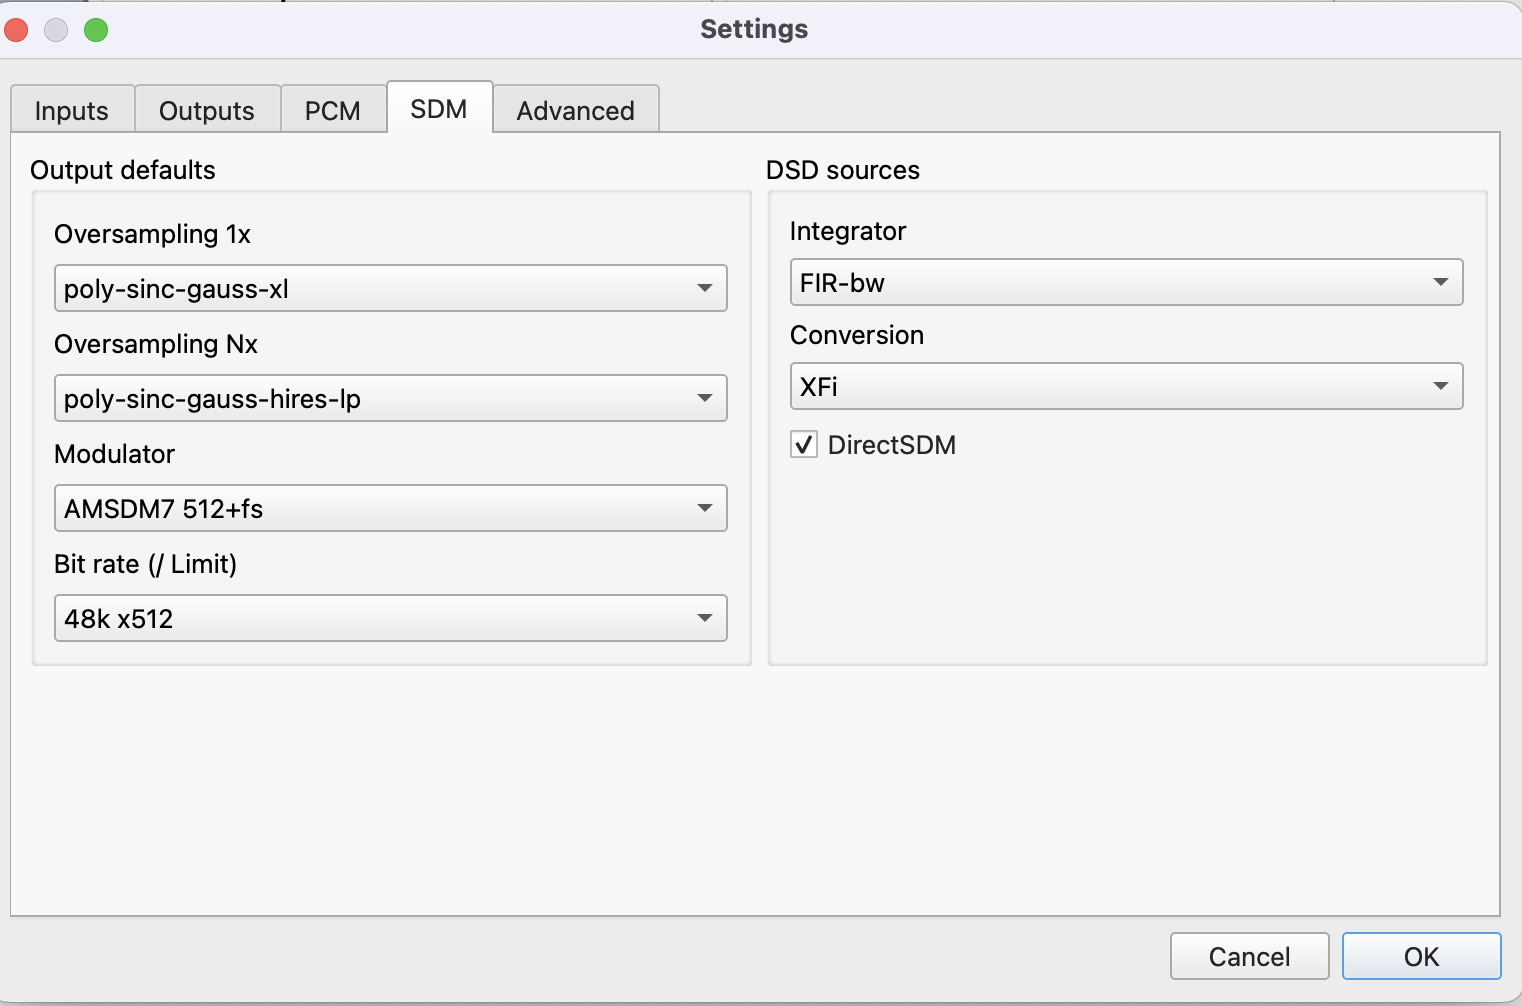Screen dimensions: 1522x1006
Task: Click the green zoom window button
Action: (96, 30)
